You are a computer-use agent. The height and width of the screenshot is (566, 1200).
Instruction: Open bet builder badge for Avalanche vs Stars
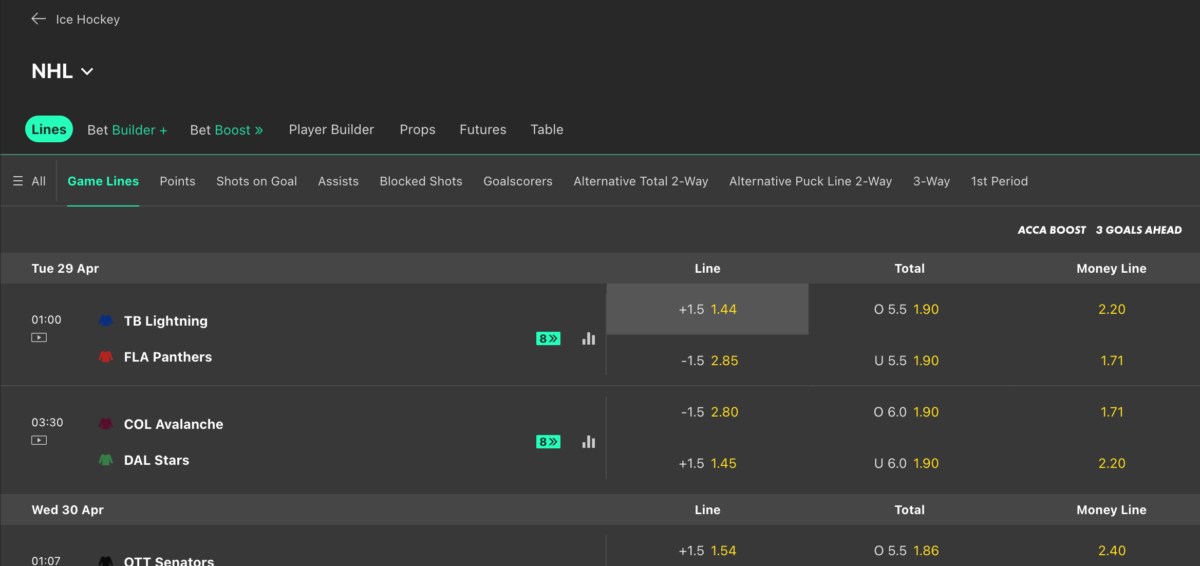point(548,442)
